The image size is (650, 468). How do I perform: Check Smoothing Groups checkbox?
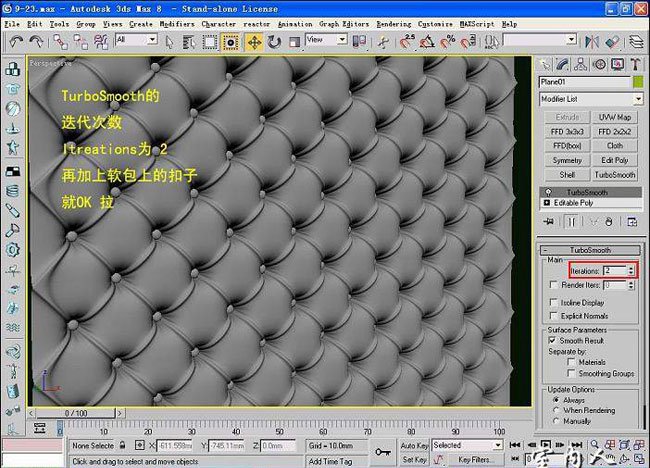(x=571, y=373)
